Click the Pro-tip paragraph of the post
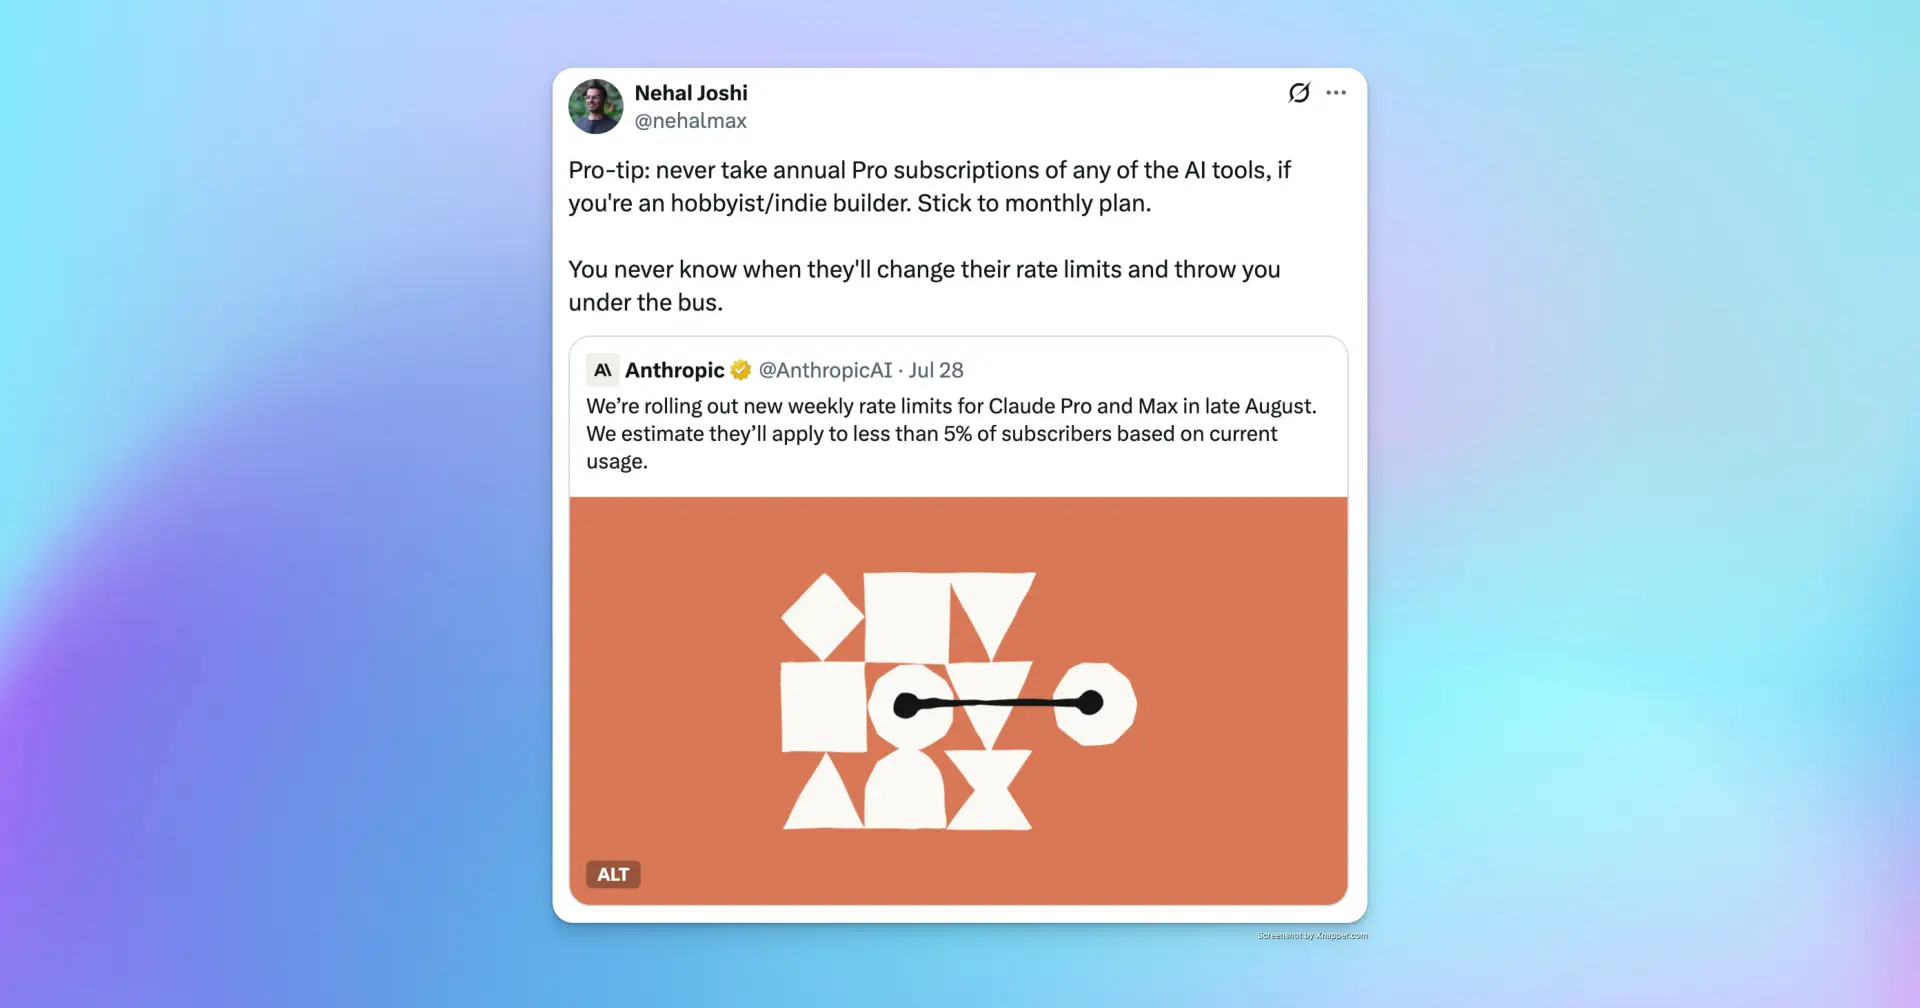Image resolution: width=1920 pixels, height=1008 pixels. point(929,187)
